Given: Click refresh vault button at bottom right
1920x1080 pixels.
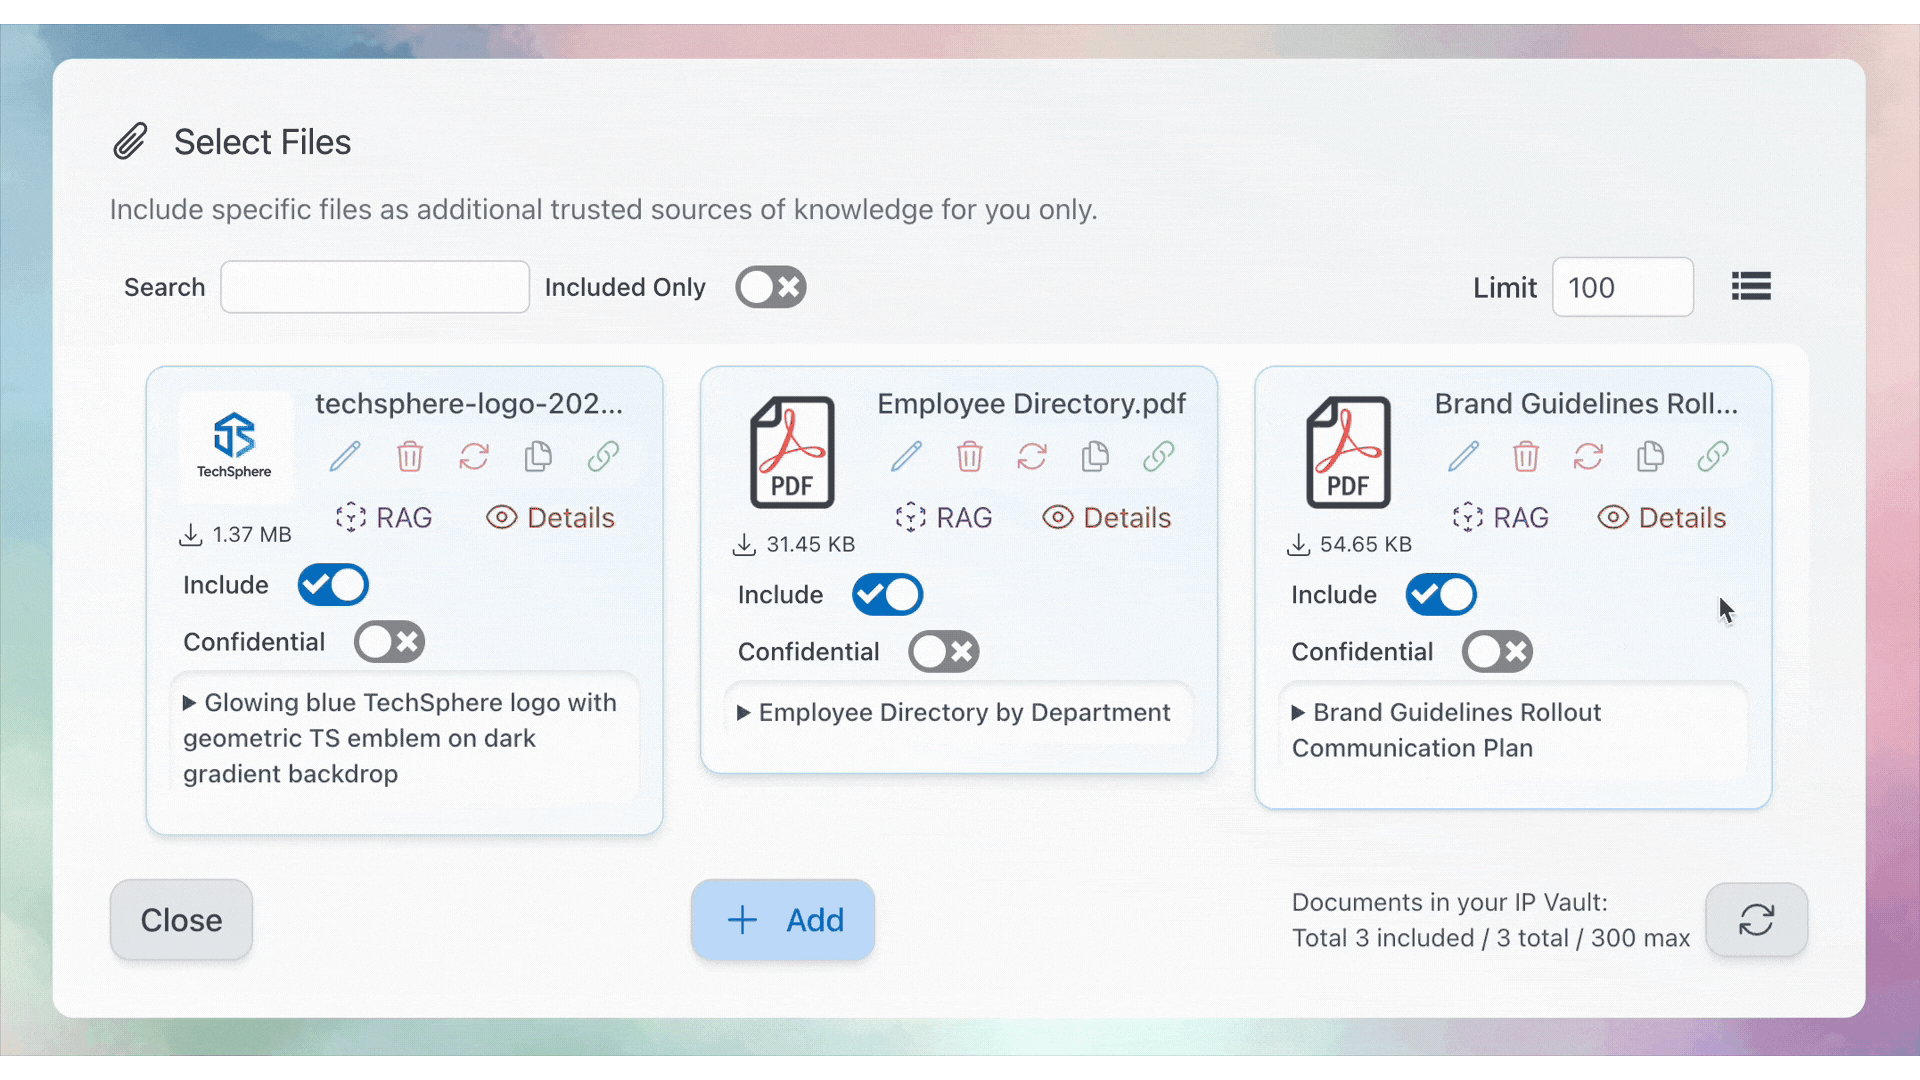Looking at the screenshot, I should coord(1756,920).
